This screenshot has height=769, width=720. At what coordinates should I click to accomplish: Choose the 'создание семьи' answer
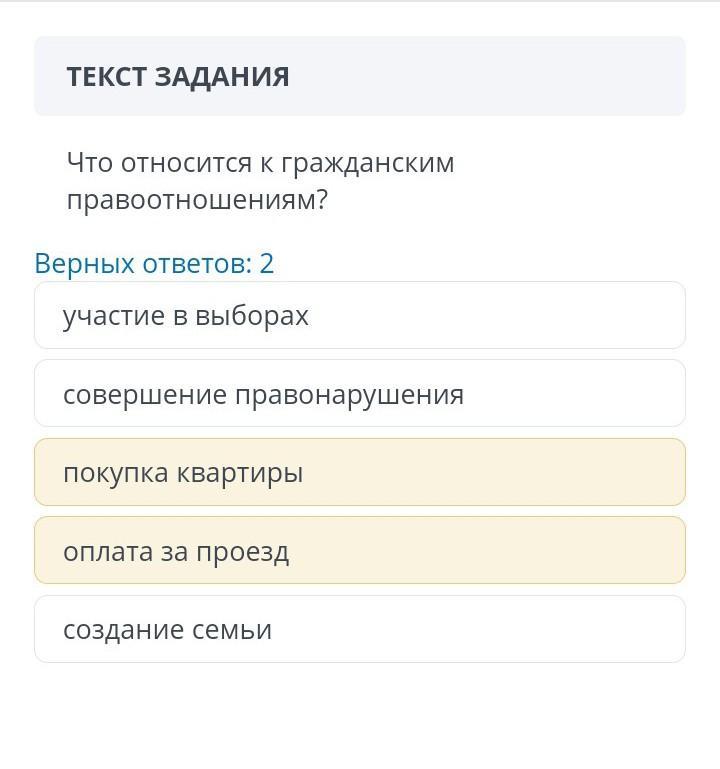point(359,629)
